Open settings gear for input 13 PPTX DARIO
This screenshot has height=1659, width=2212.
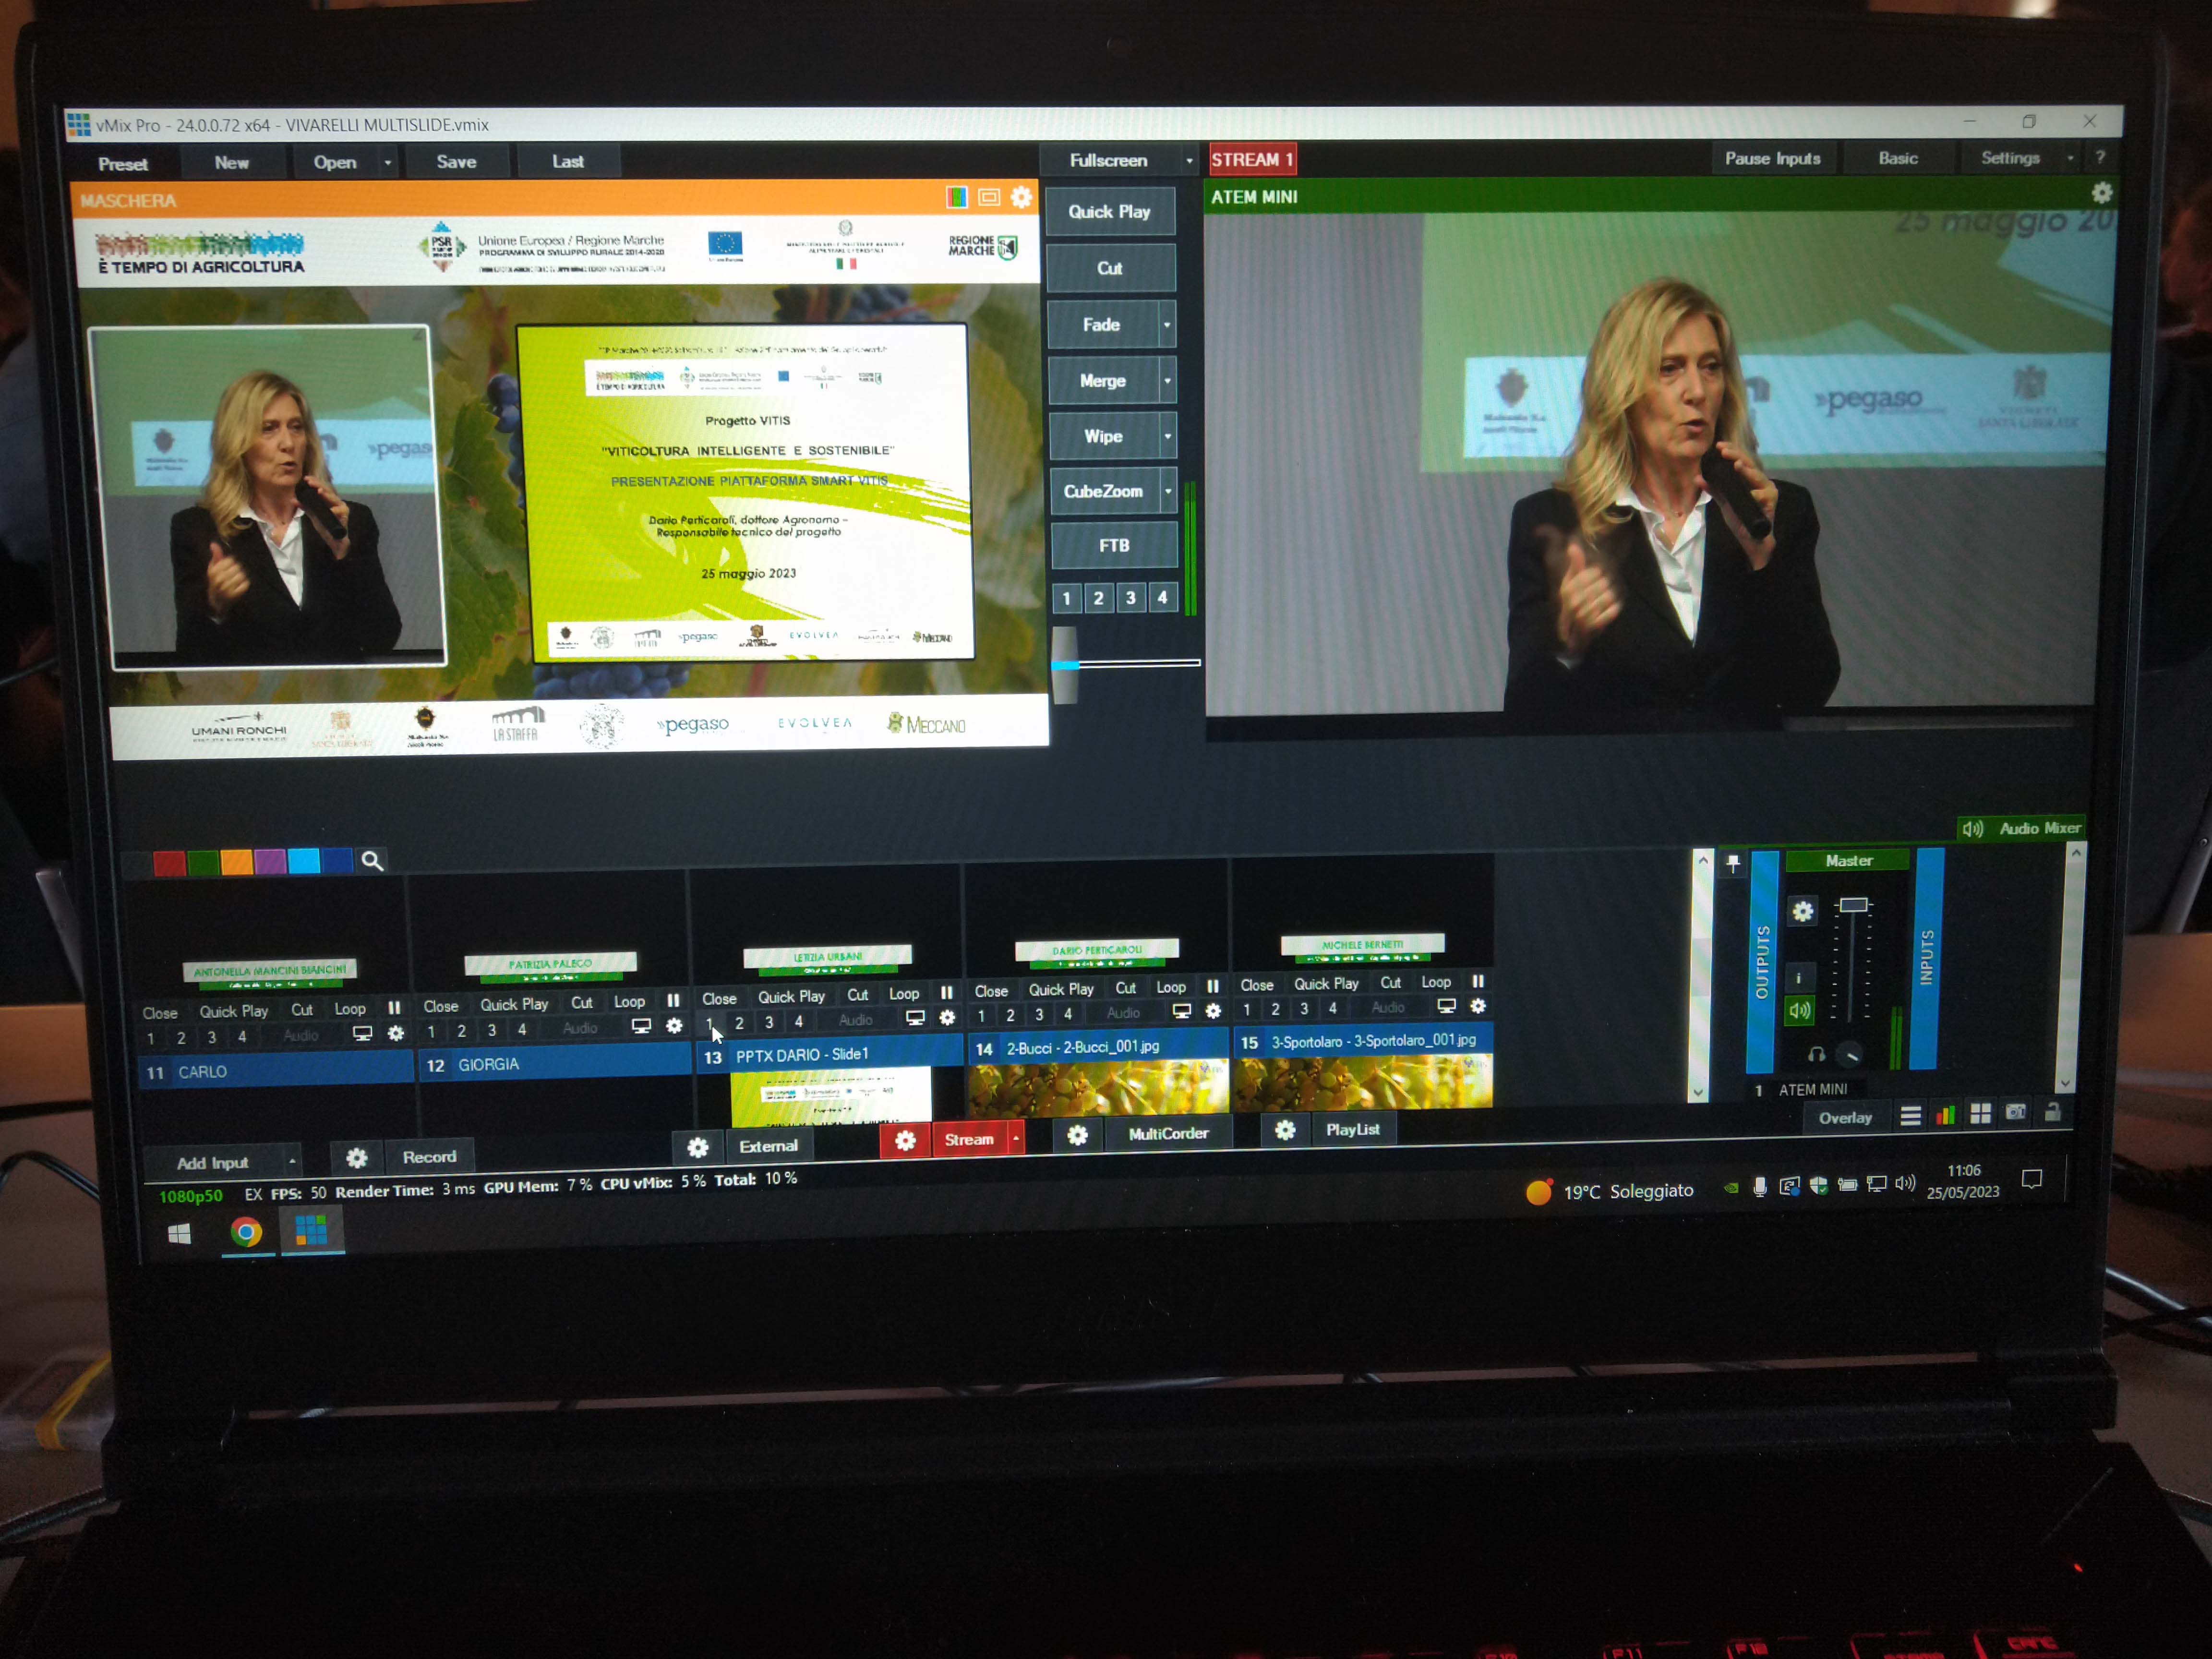click(x=946, y=1017)
